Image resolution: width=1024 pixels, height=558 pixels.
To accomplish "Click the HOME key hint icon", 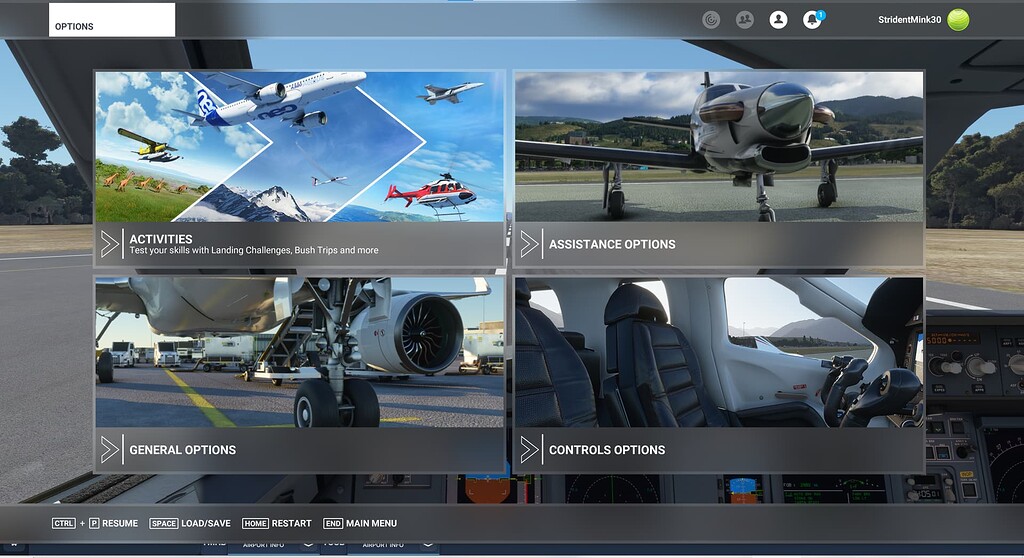I will [255, 523].
